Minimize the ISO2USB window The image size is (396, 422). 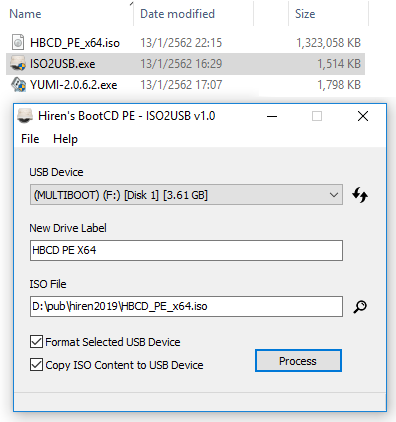tap(272, 116)
